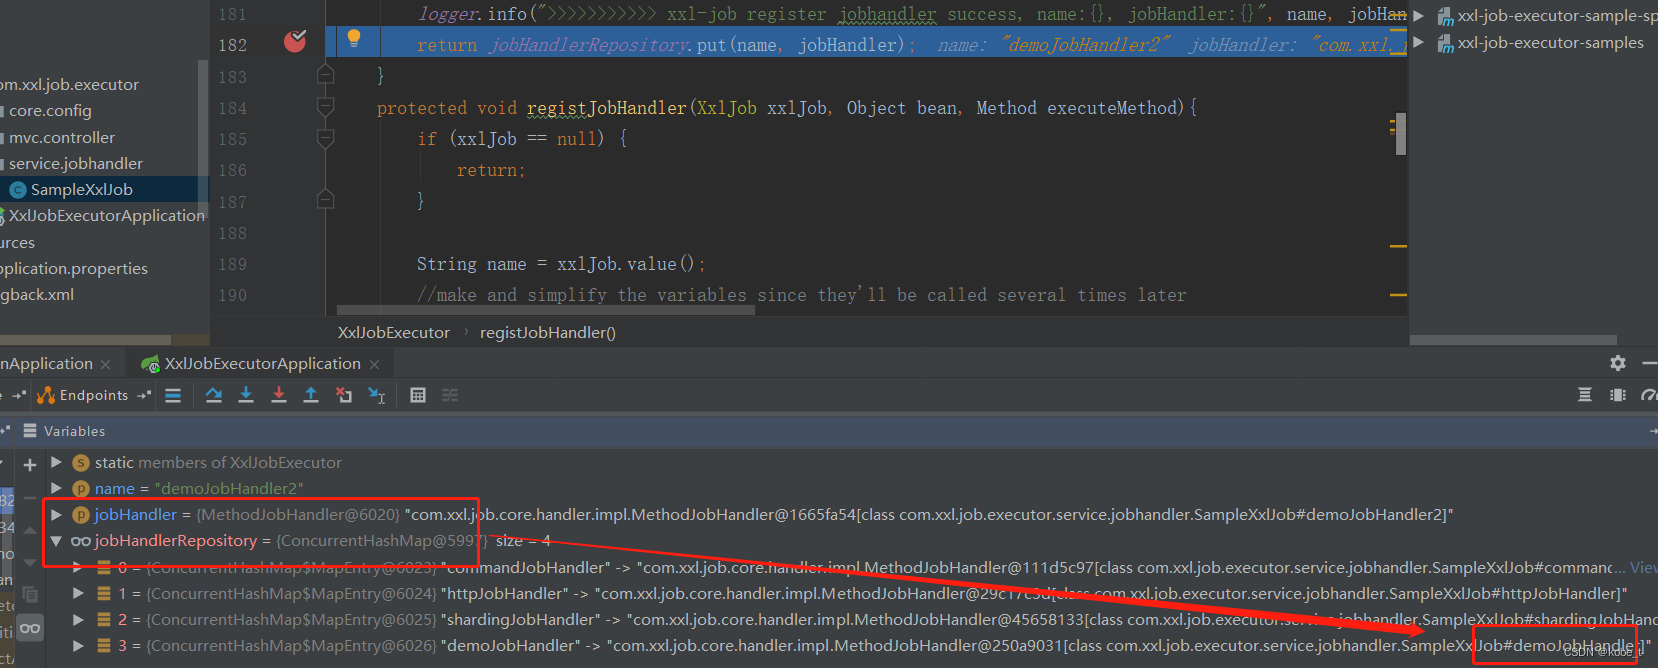Expand static members of XxlJobExecutor
The height and width of the screenshot is (668, 1658).
tap(57, 462)
